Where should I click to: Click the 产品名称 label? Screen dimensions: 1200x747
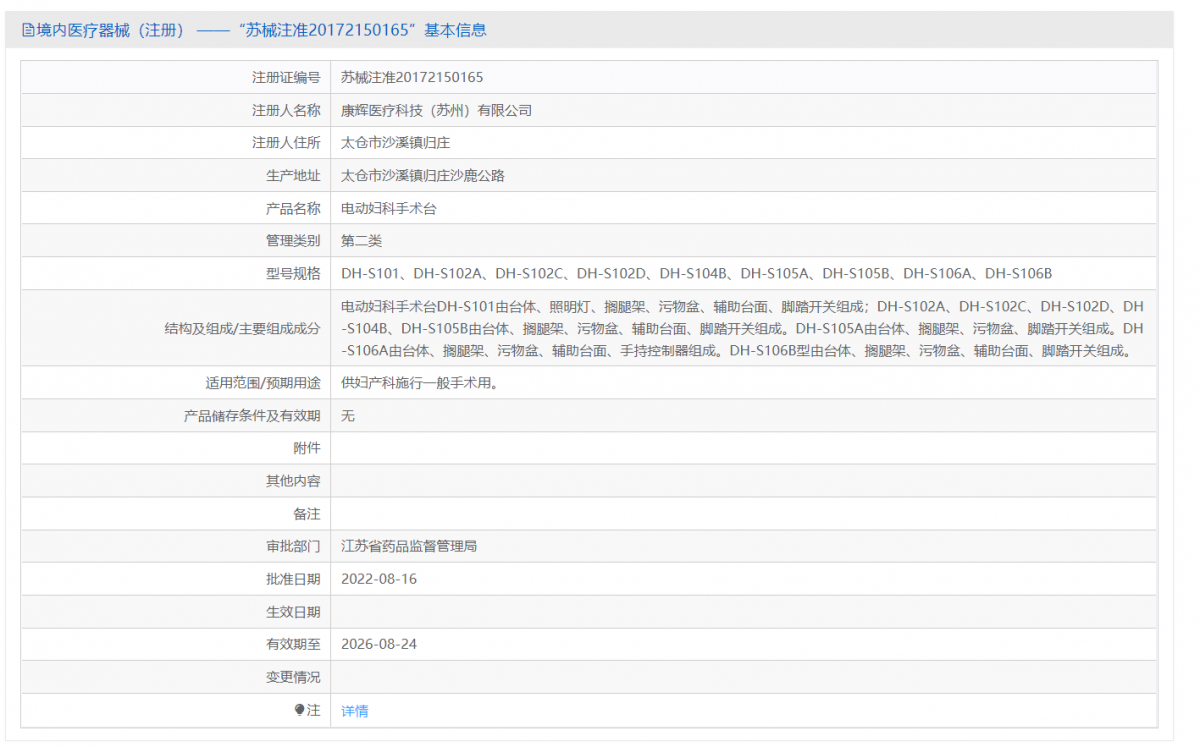tap(293, 209)
